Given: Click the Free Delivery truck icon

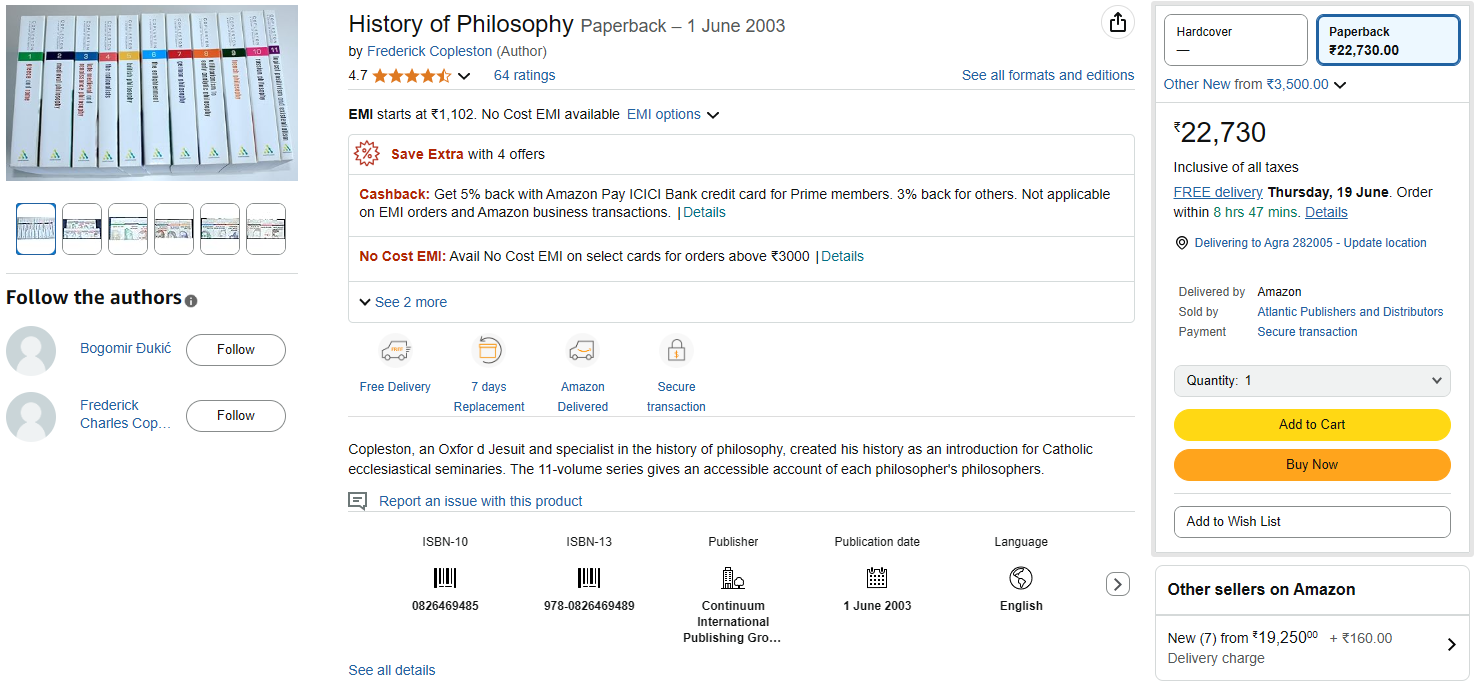Looking at the screenshot, I should pos(395,352).
